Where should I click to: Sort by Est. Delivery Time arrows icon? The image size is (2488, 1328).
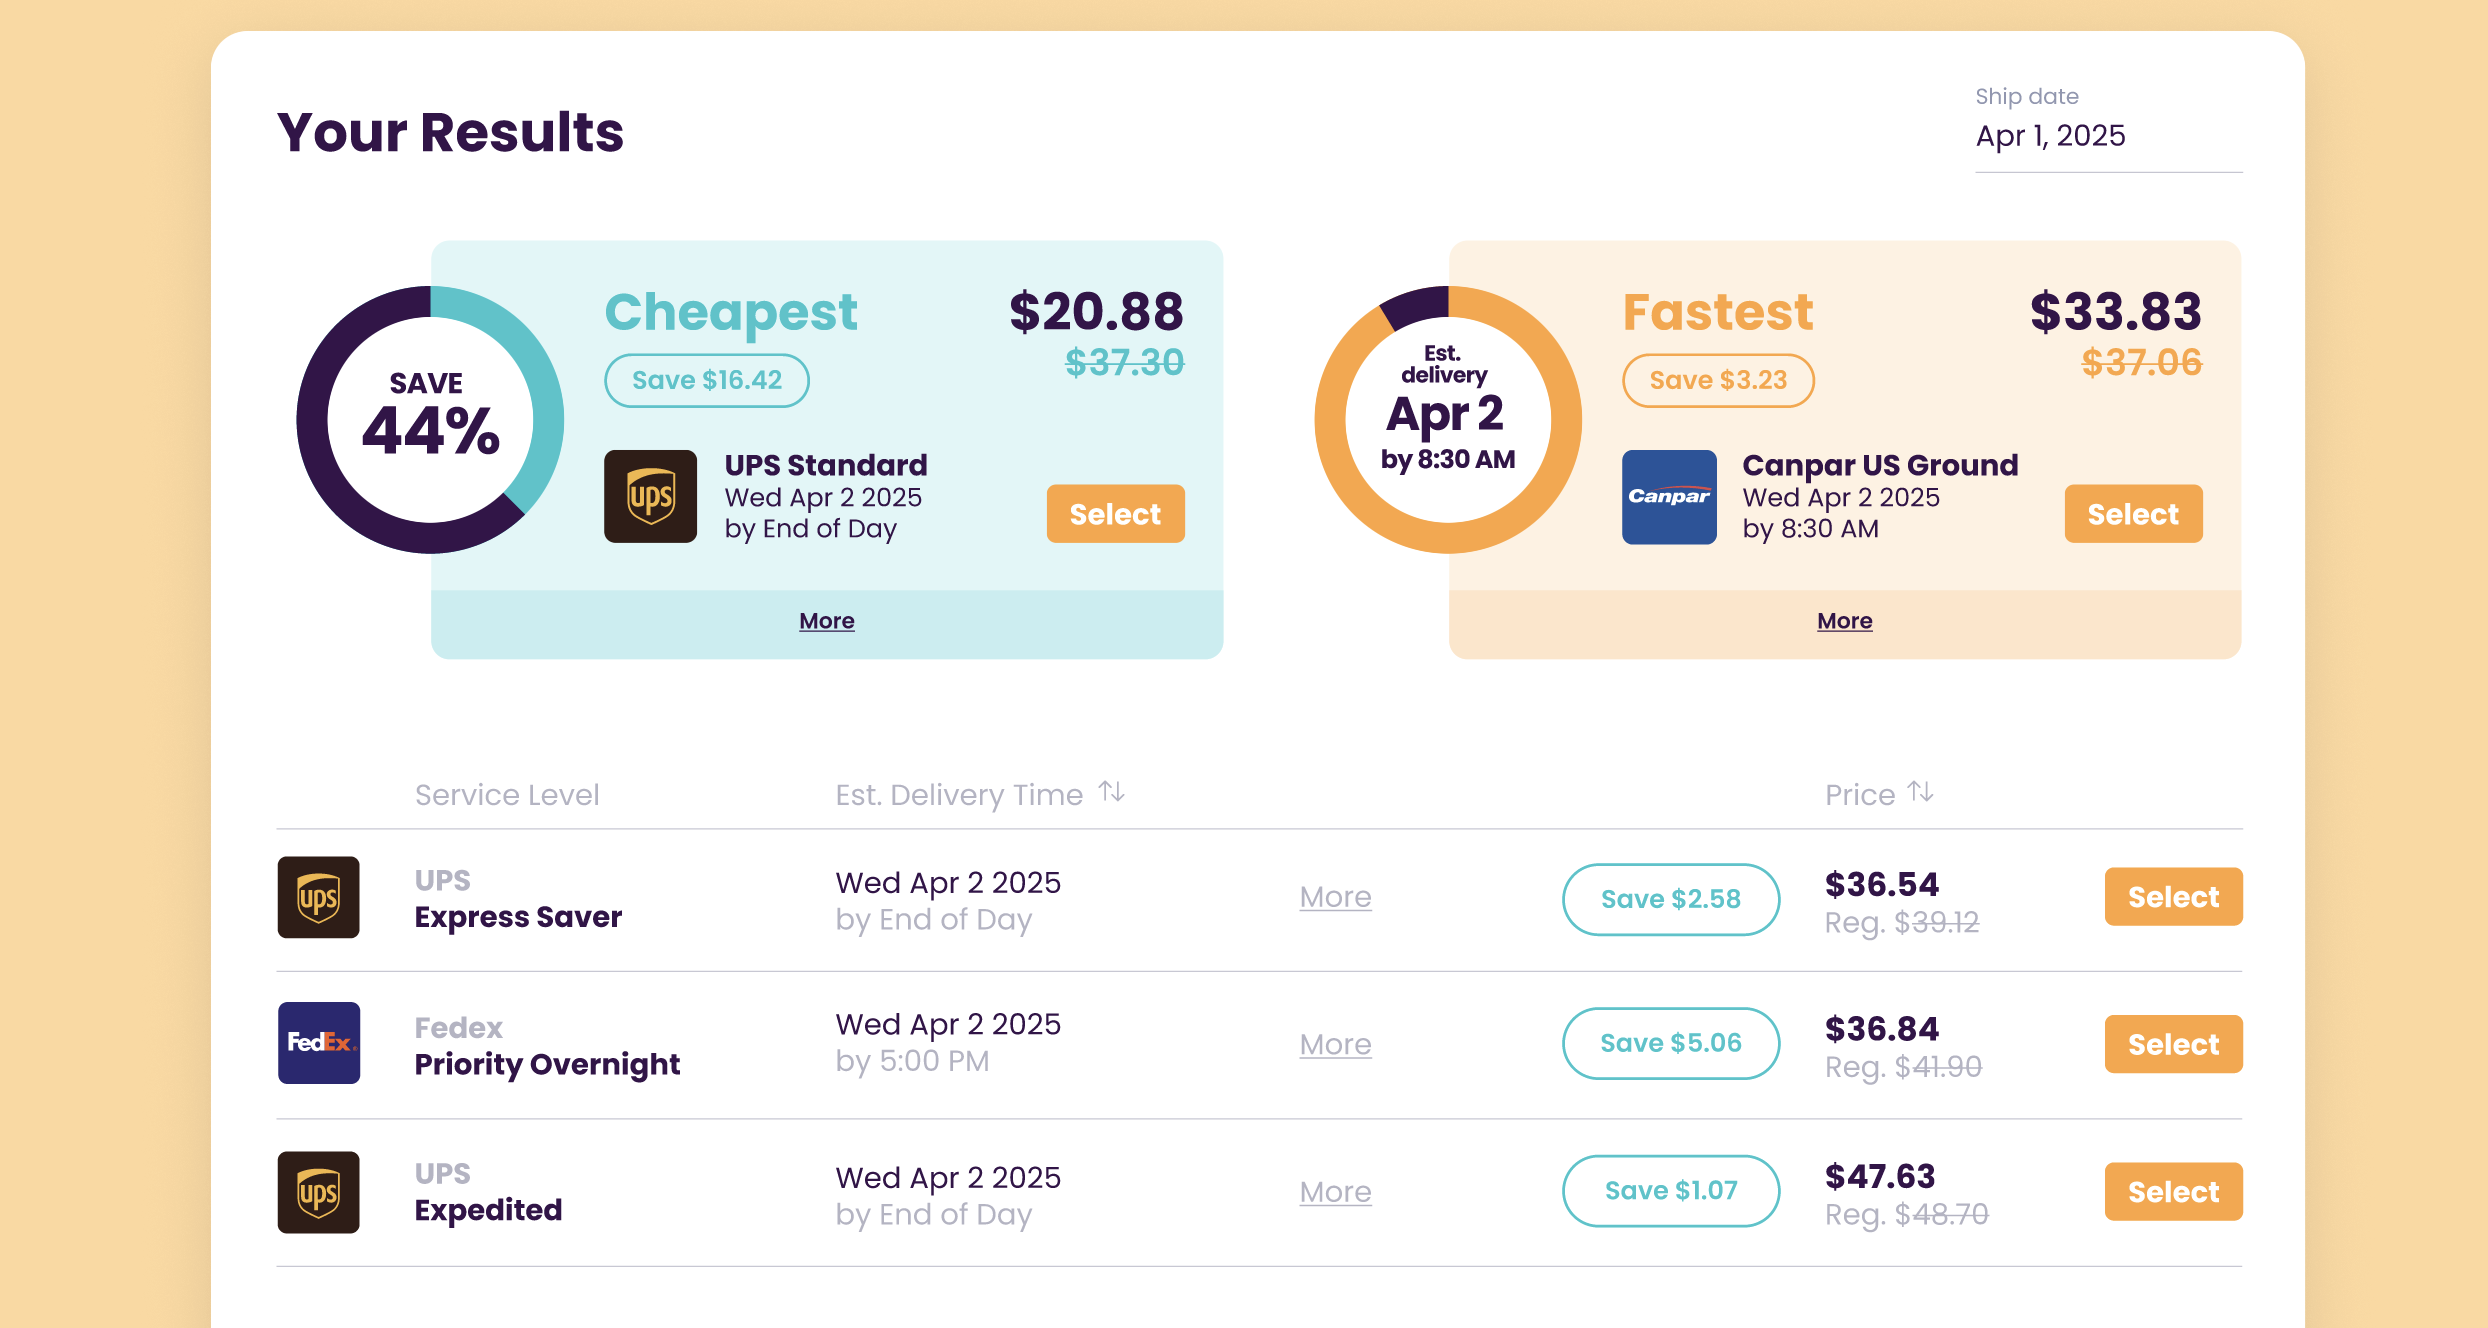coord(1111,793)
